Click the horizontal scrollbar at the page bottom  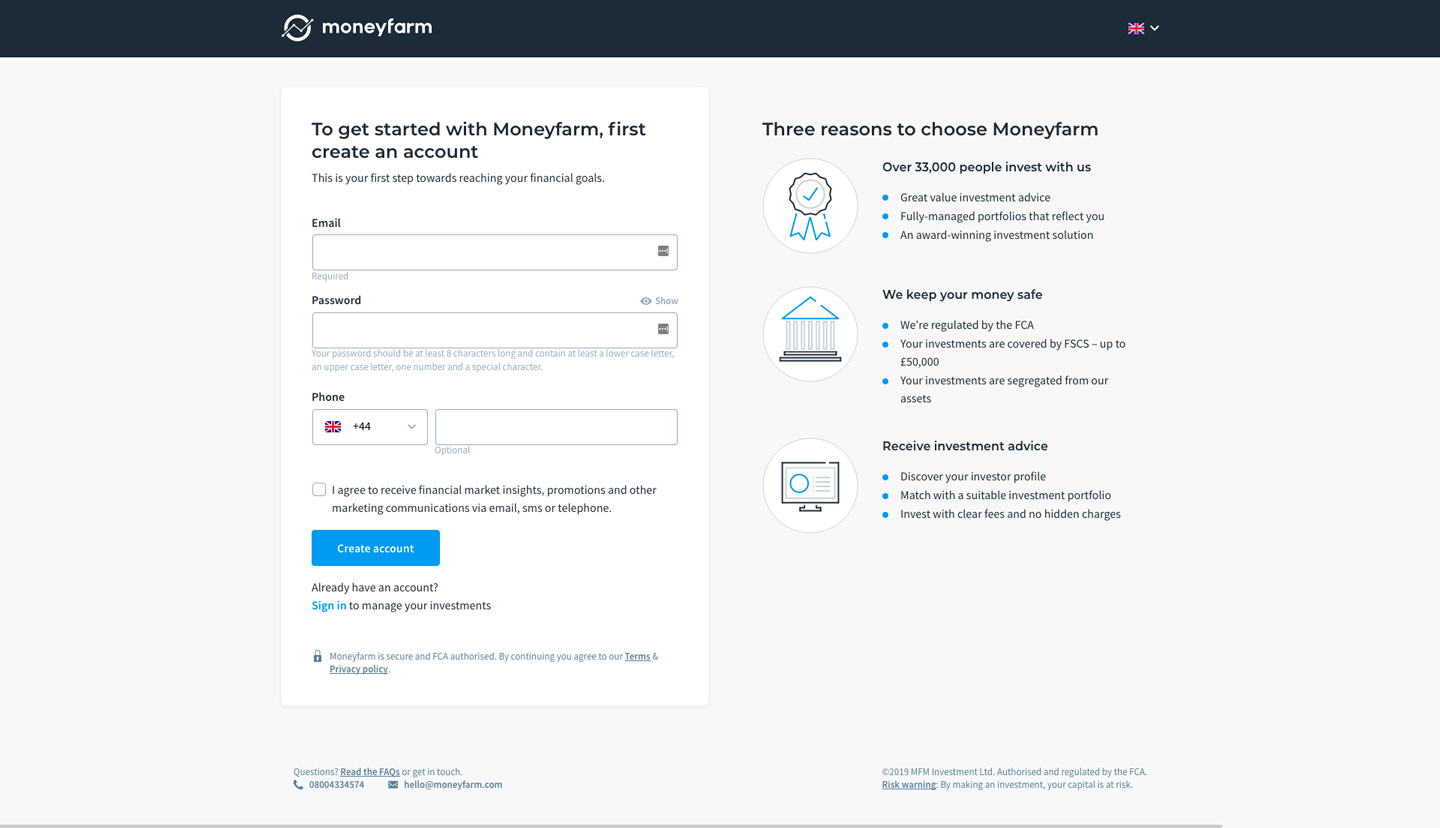click(x=611, y=825)
